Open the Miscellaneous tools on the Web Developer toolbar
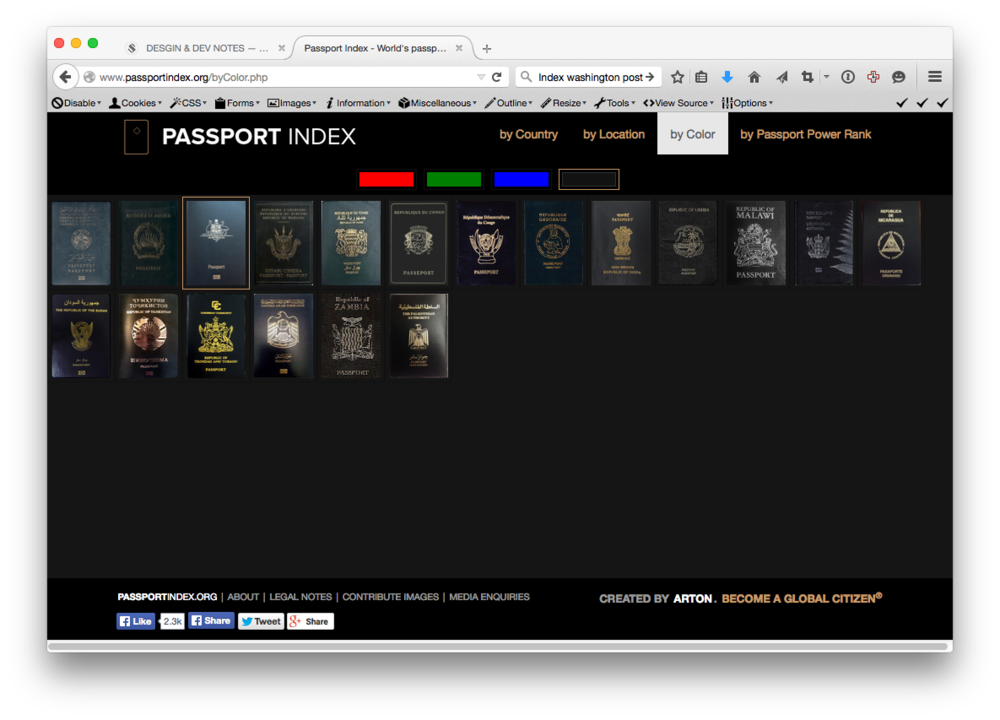Image resolution: width=1000 pixels, height=720 pixels. click(x=436, y=102)
